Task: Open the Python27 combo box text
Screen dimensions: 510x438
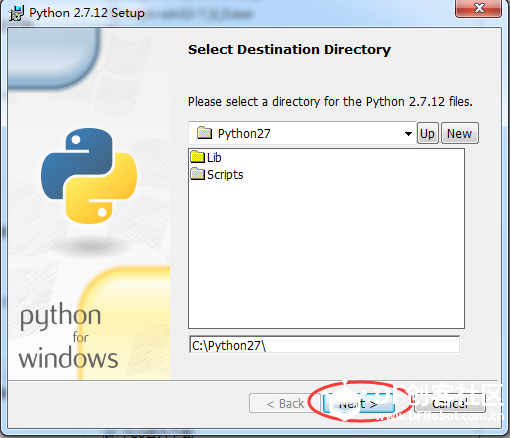Action: tap(244, 134)
